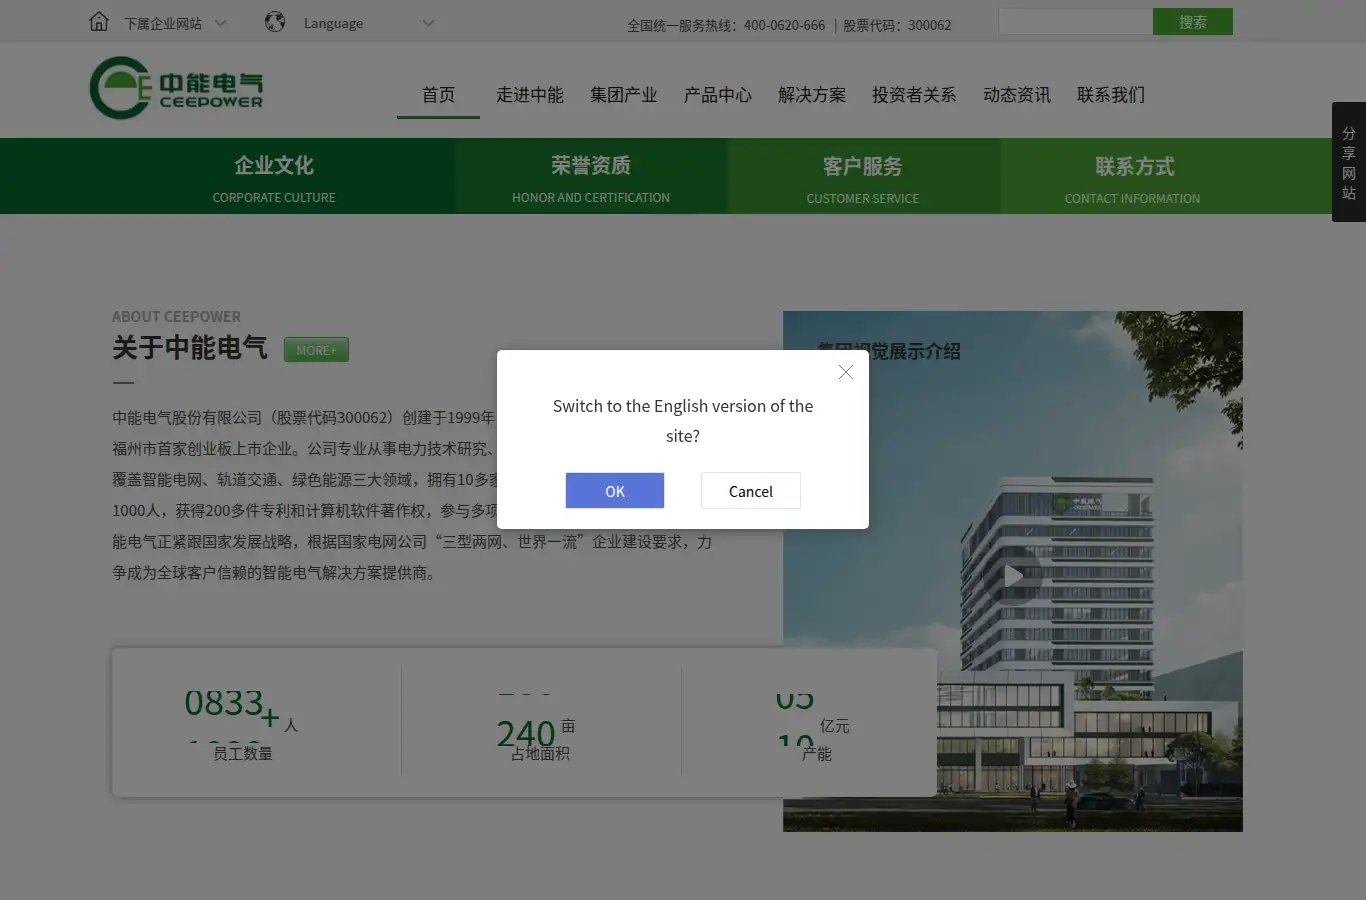Click the CEEPOWER logo
The height and width of the screenshot is (900, 1366).
176,88
